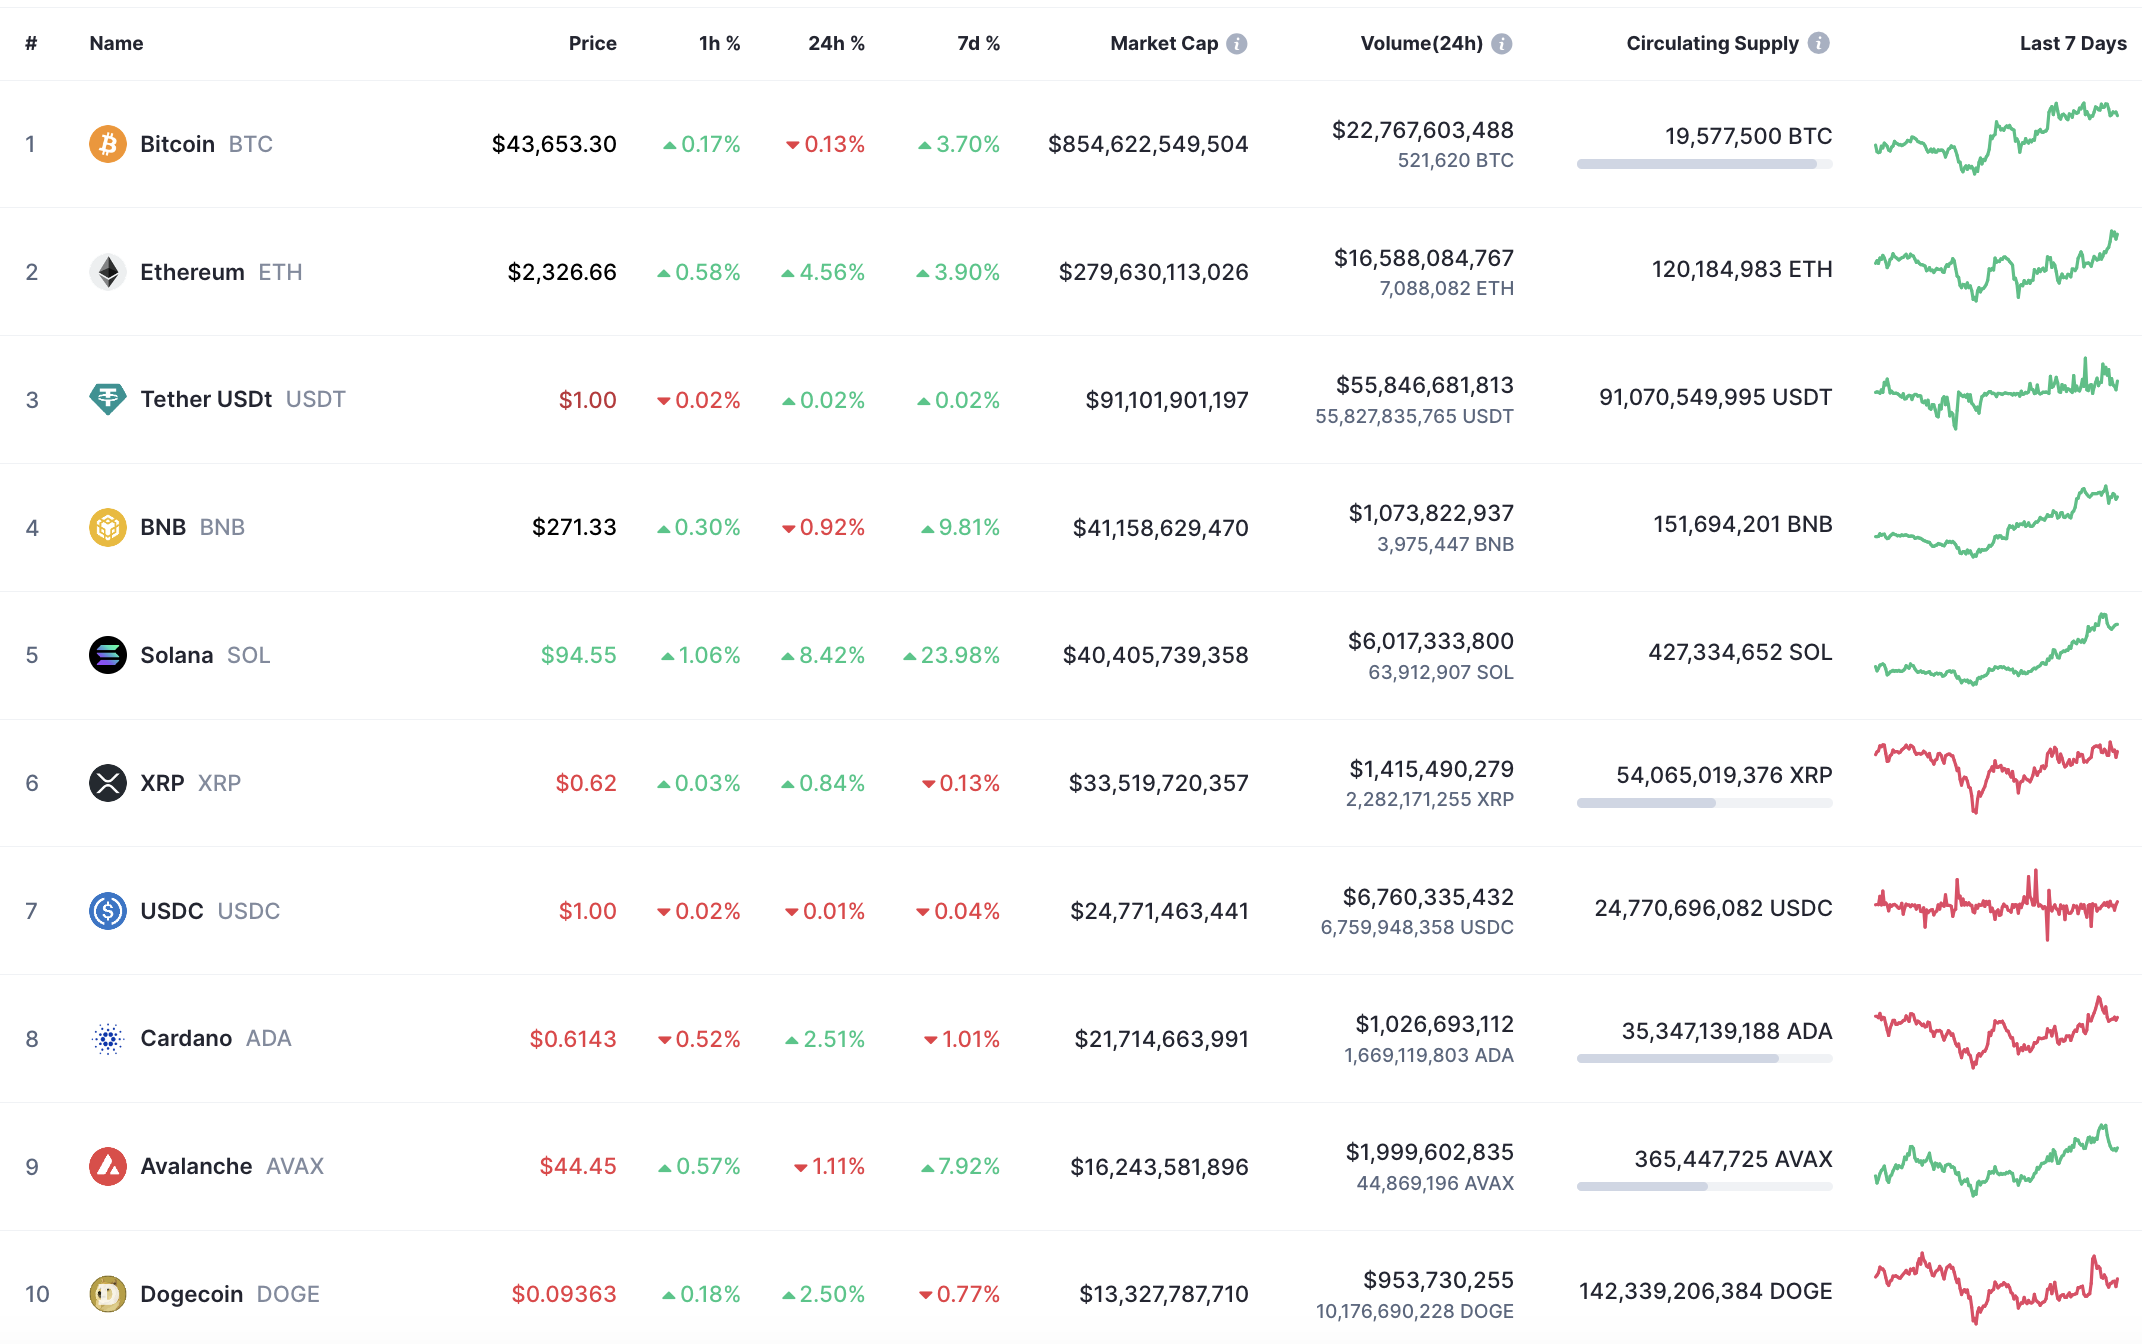Open the USDC coin name link
The image size is (2142, 1344).
[x=172, y=911]
